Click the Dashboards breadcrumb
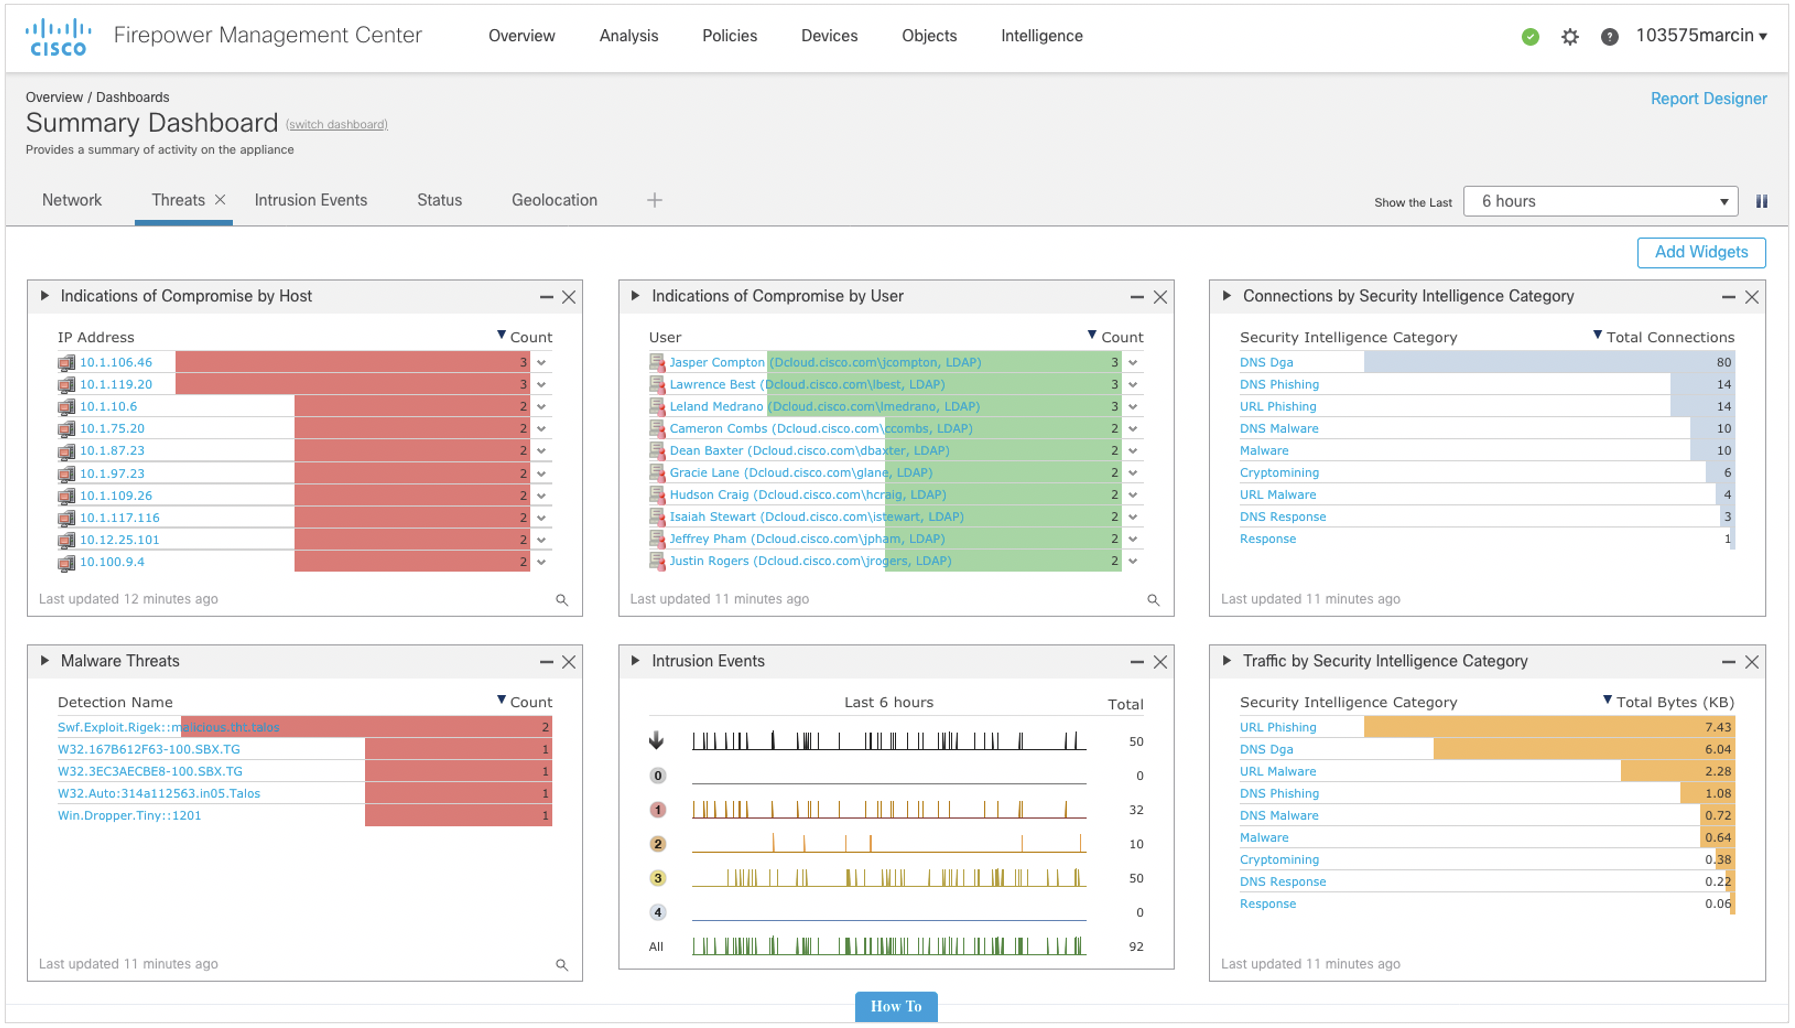This screenshot has width=1795, height=1028. [x=133, y=97]
